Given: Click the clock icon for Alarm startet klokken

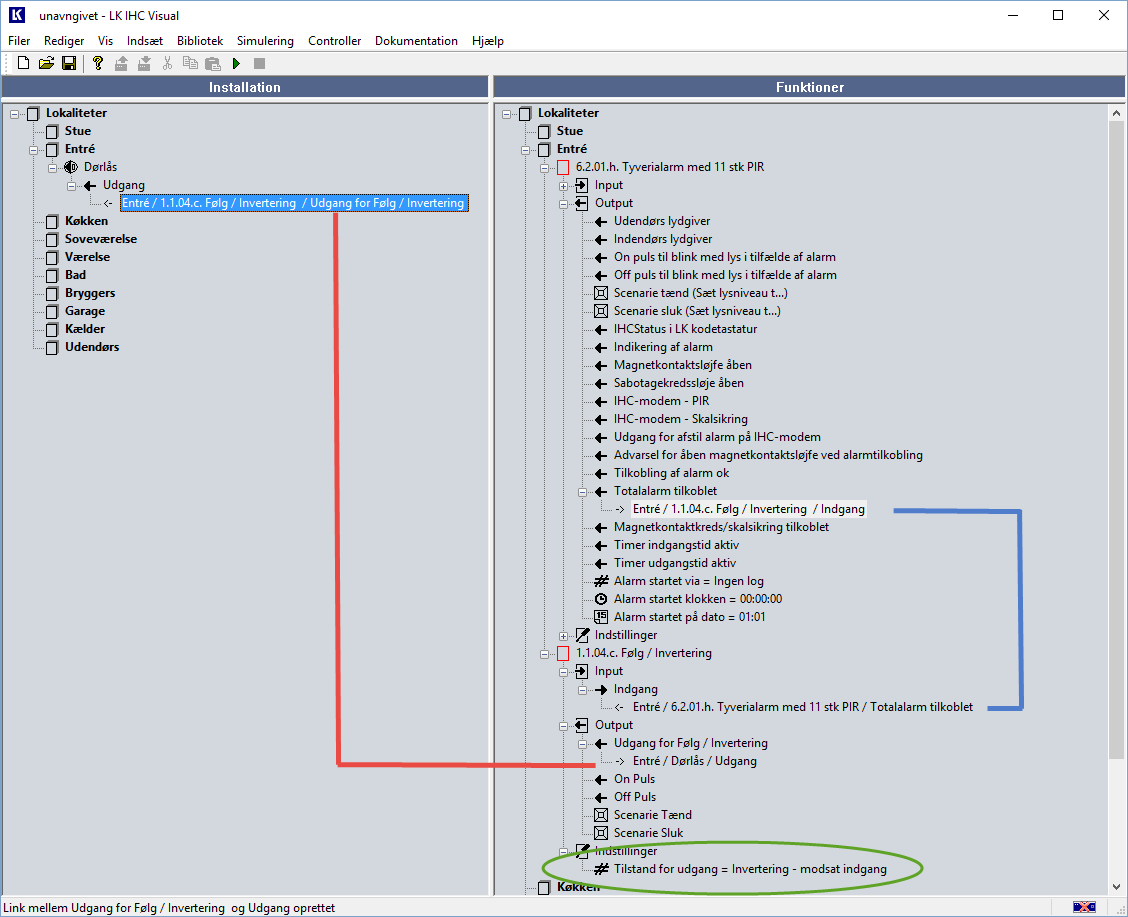Looking at the screenshot, I should [601, 599].
